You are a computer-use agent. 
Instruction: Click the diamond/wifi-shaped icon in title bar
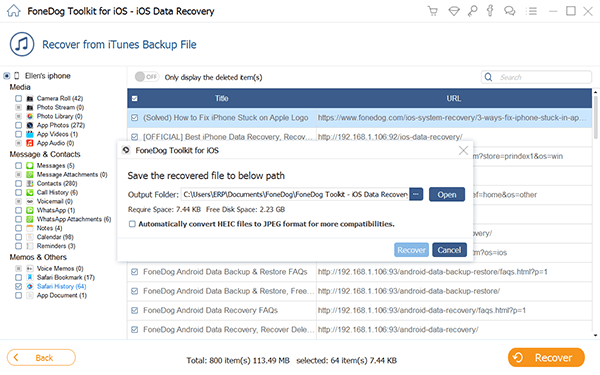click(x=454, y=11)
